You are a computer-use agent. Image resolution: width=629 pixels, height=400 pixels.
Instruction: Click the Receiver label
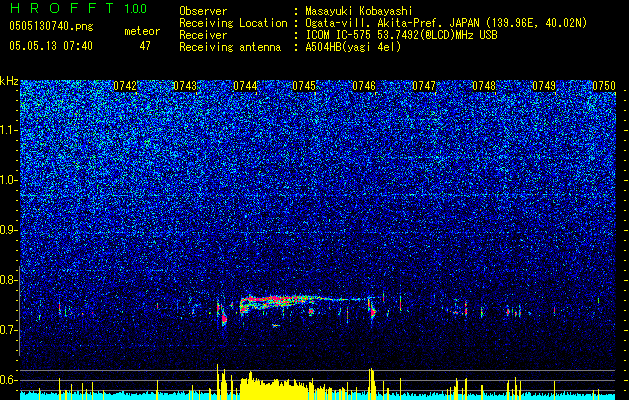pos(203,35)
